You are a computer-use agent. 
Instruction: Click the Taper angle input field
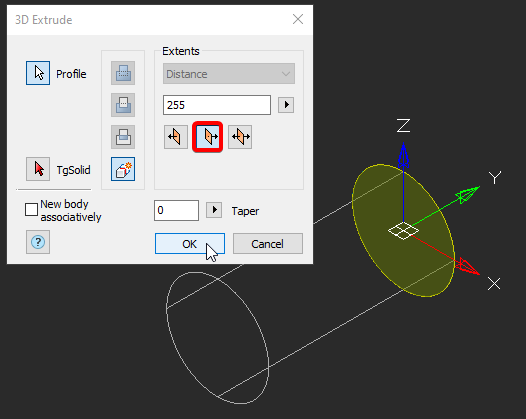(176, 210)
